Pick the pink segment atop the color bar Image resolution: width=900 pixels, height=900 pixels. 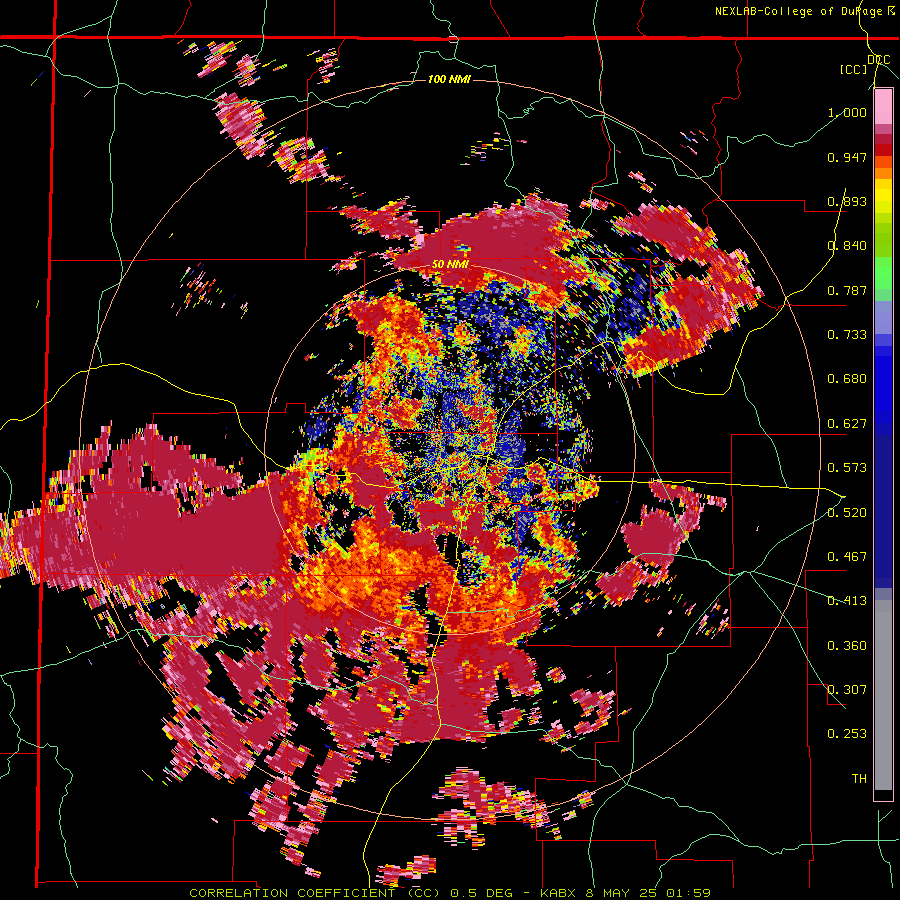click(883, 107)
